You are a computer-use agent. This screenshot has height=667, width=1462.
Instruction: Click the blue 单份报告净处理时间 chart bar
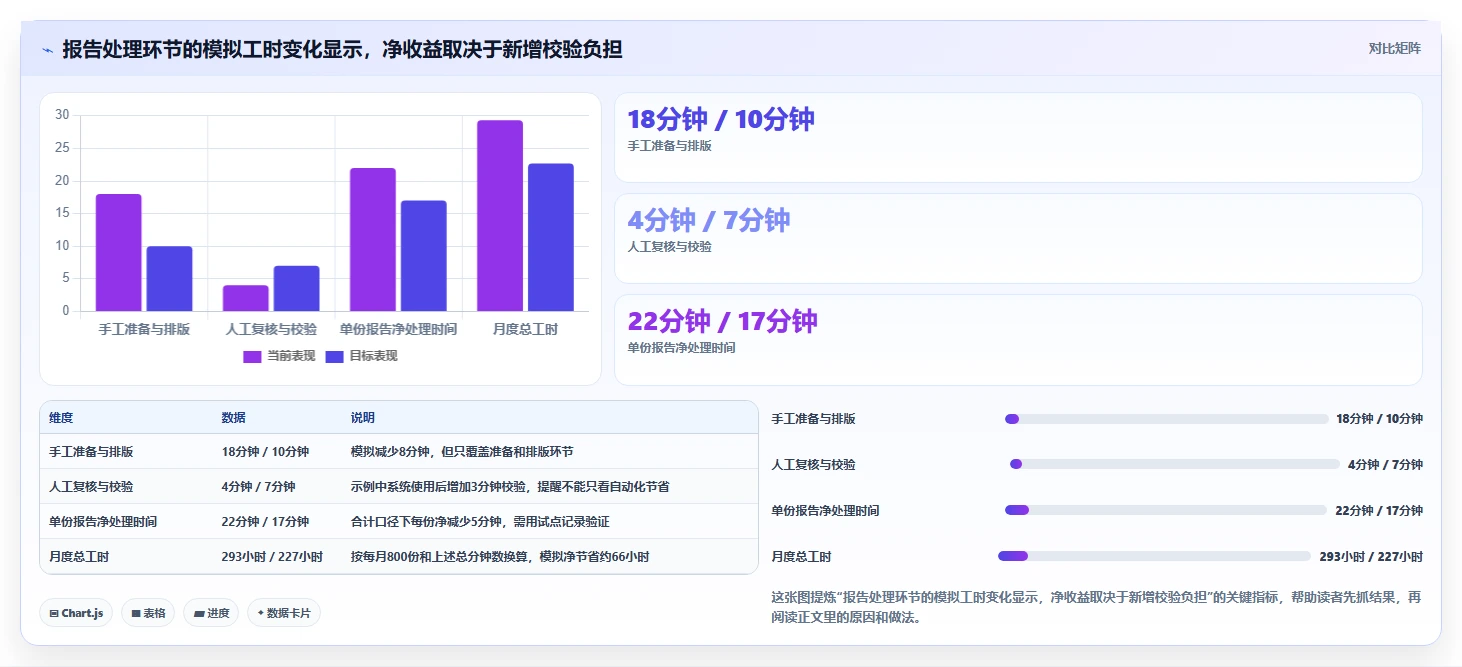pyautogui.click(x=424, y=256)
